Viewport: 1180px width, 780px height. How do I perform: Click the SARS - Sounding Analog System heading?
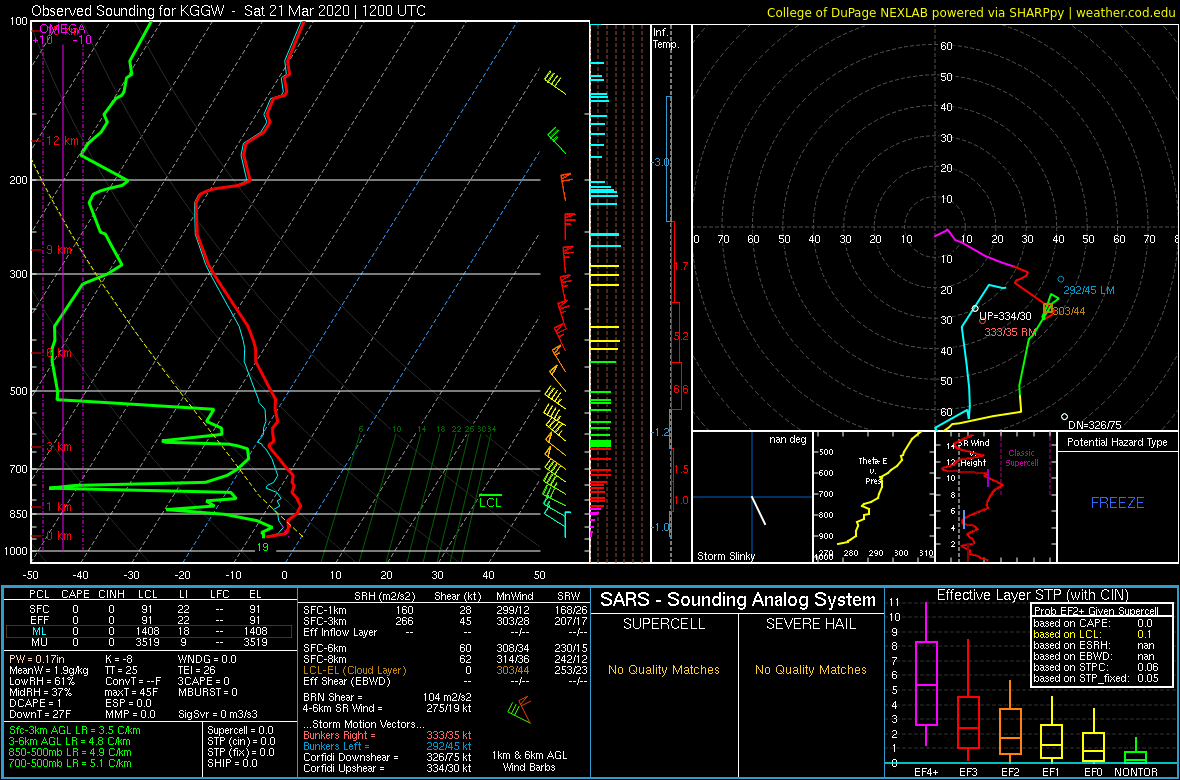(738, 600)
